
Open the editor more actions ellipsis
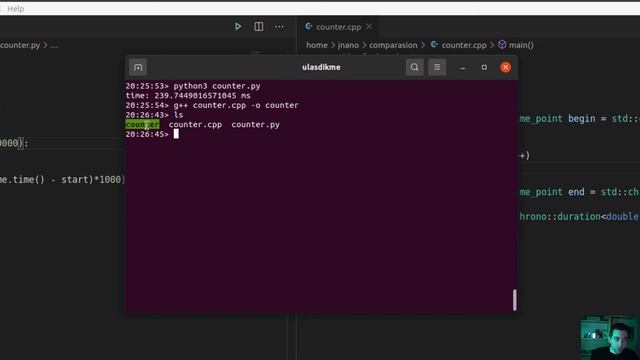coord(279,27)
